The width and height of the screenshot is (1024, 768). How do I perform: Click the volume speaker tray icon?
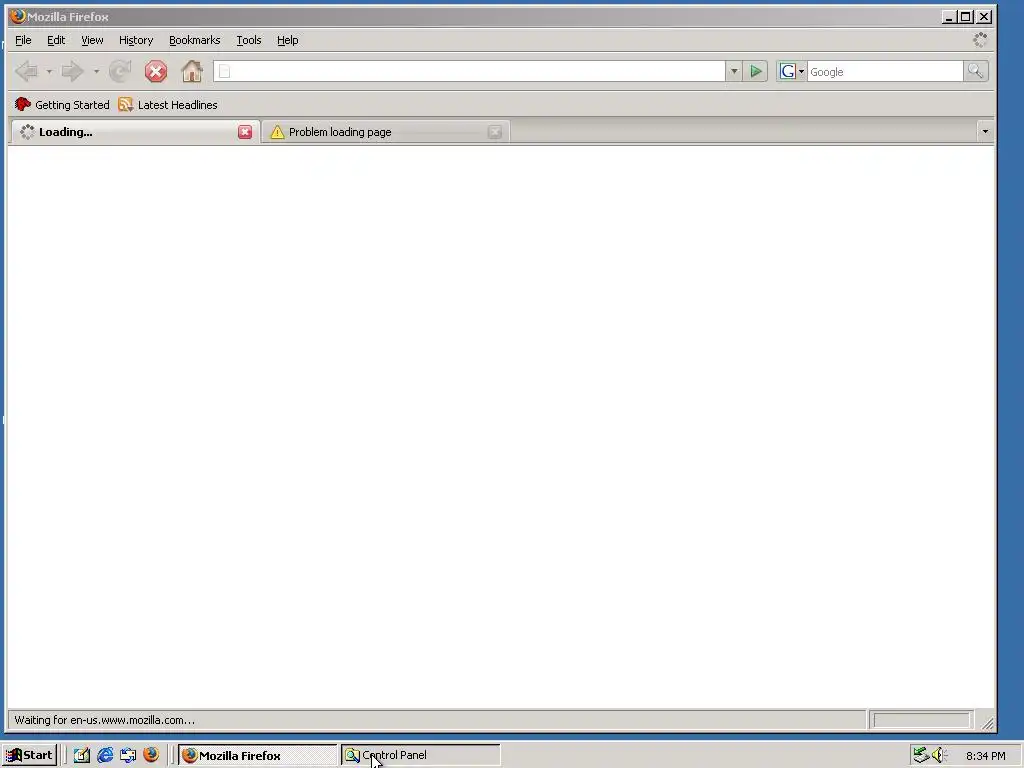click(x=939, y=755)
